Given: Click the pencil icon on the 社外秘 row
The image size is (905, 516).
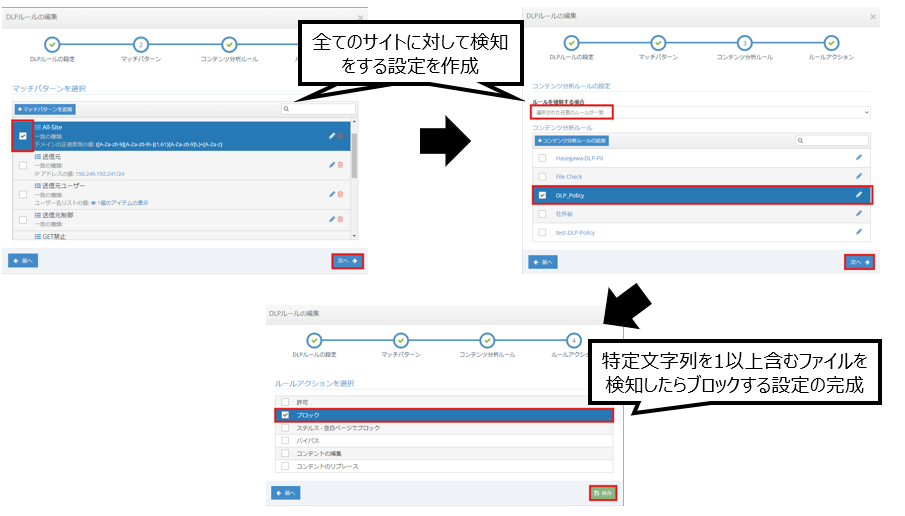Looking at the screenshot, I should tap(859, 214).
